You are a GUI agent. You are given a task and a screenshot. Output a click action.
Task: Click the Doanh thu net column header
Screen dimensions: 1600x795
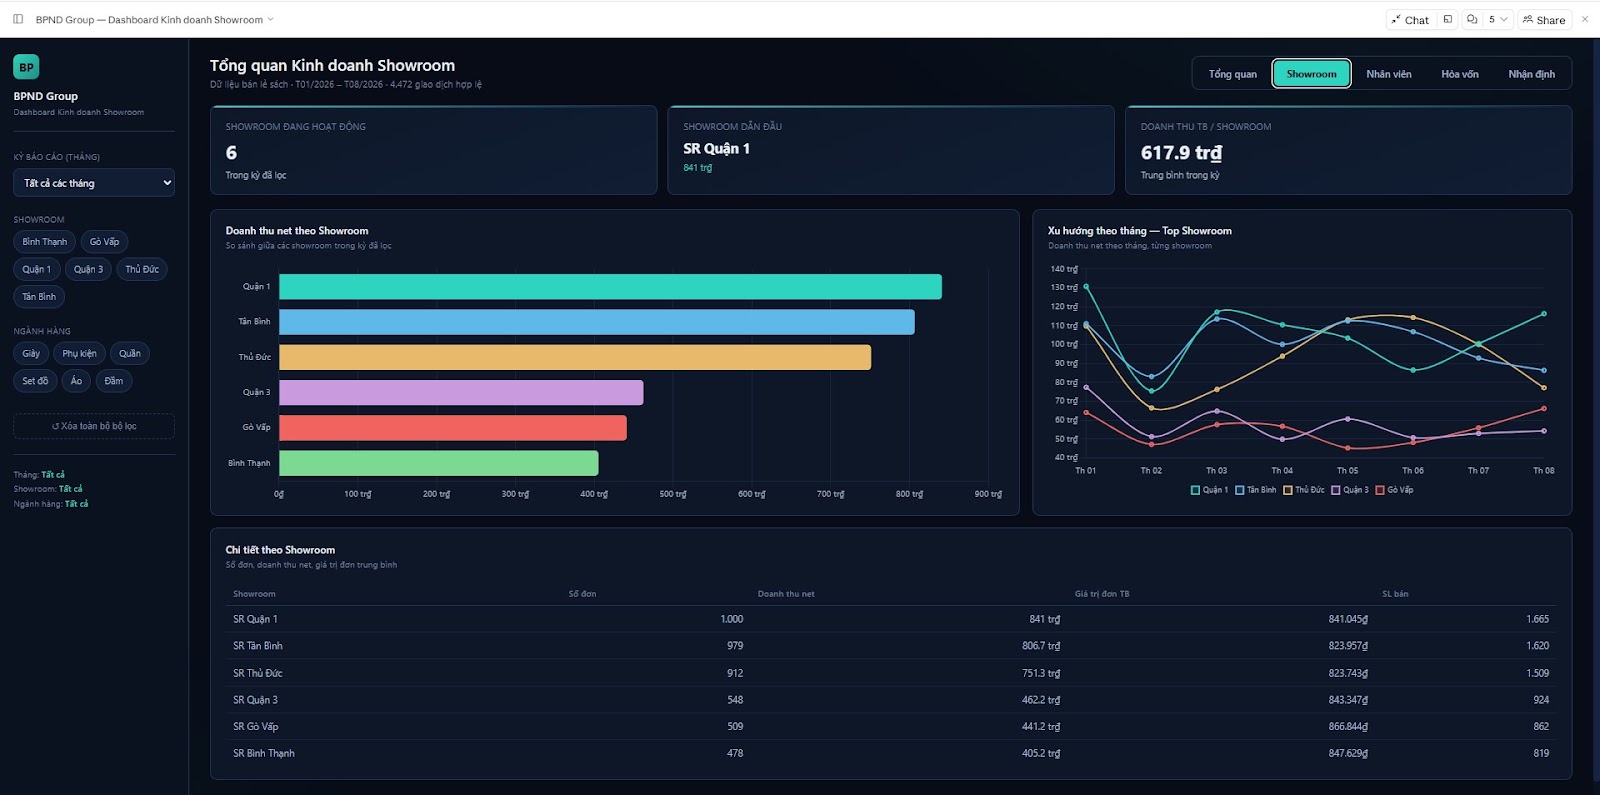point(786,594)
